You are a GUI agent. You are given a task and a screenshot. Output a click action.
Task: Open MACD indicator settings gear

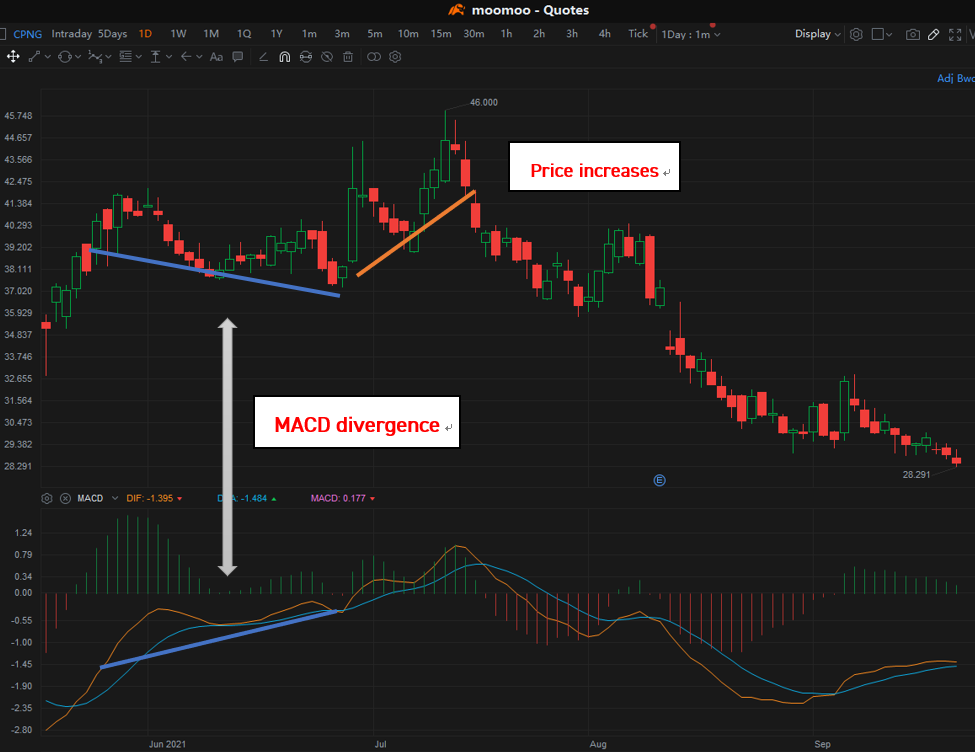click(x=47, y=498)
